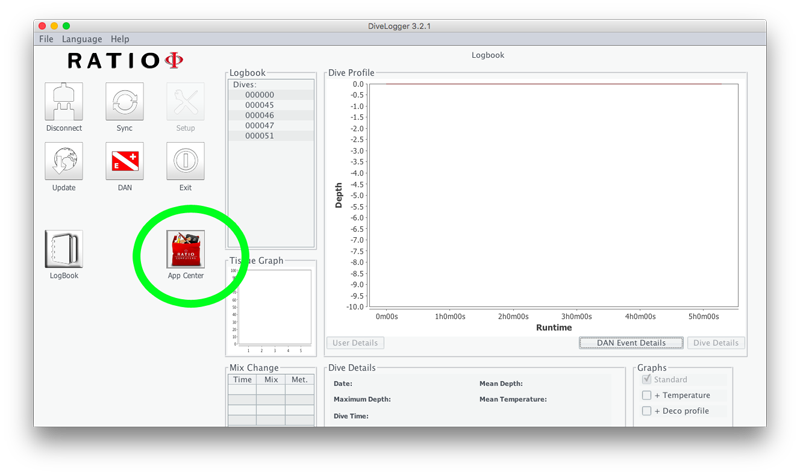The image size is (800, 475).
Task: Click inside the Dive Profile chart area
Action: (554, 195)
